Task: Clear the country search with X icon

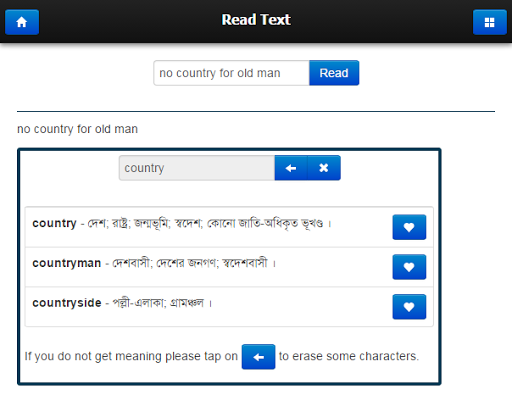Action: 324,168
